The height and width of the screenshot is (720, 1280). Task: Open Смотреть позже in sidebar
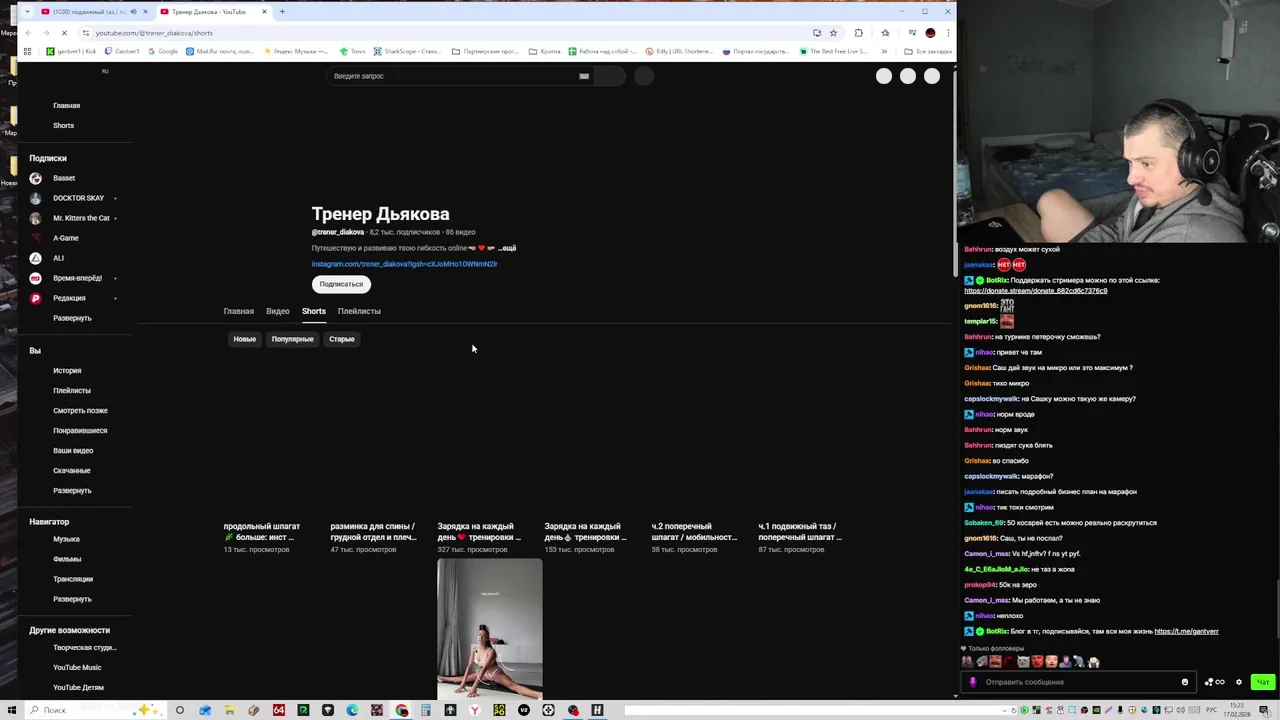[80, 411]
